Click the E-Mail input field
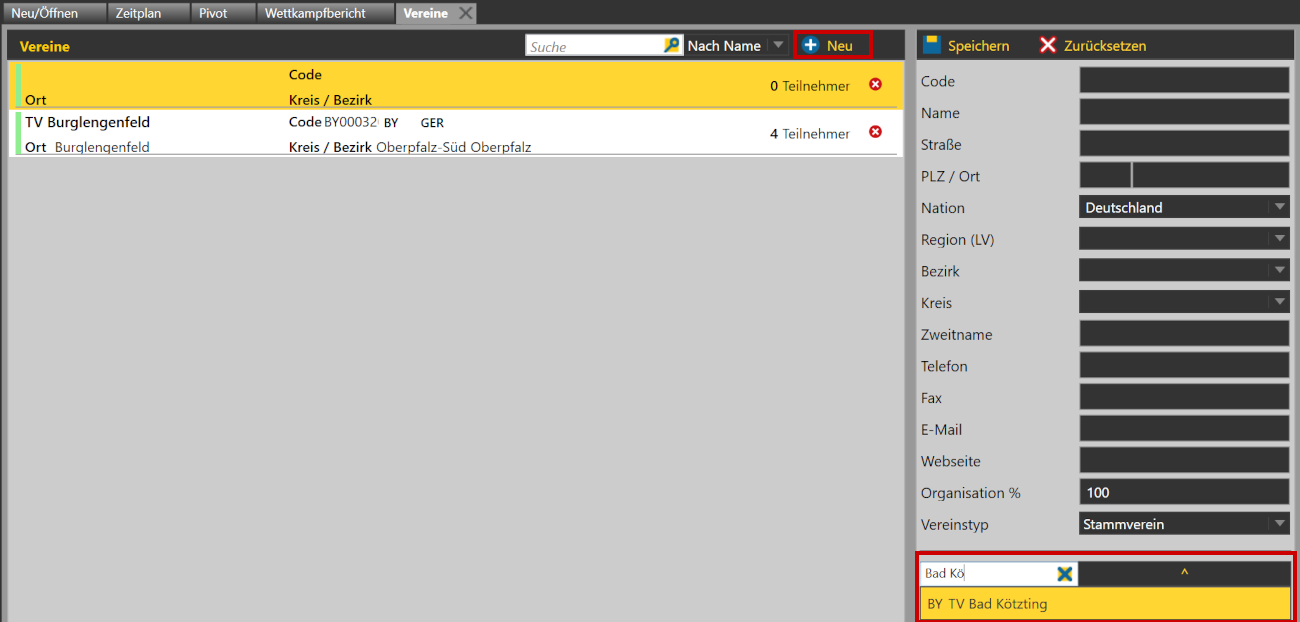 [x=1185, y=429]
